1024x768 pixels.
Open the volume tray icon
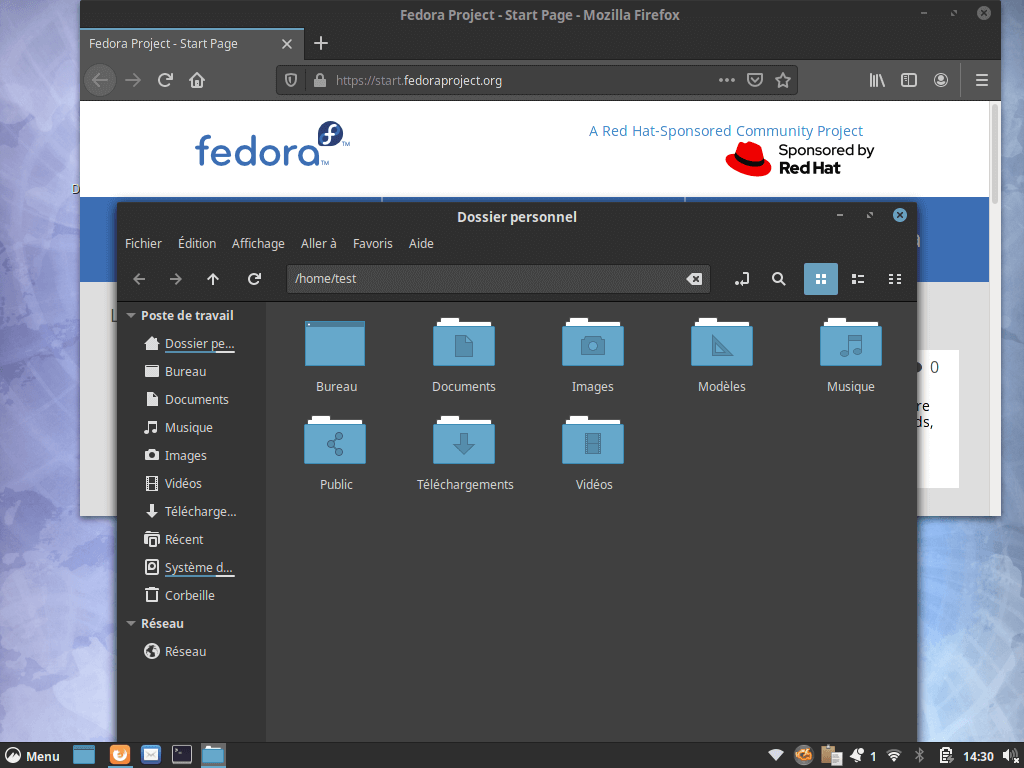1010,756
